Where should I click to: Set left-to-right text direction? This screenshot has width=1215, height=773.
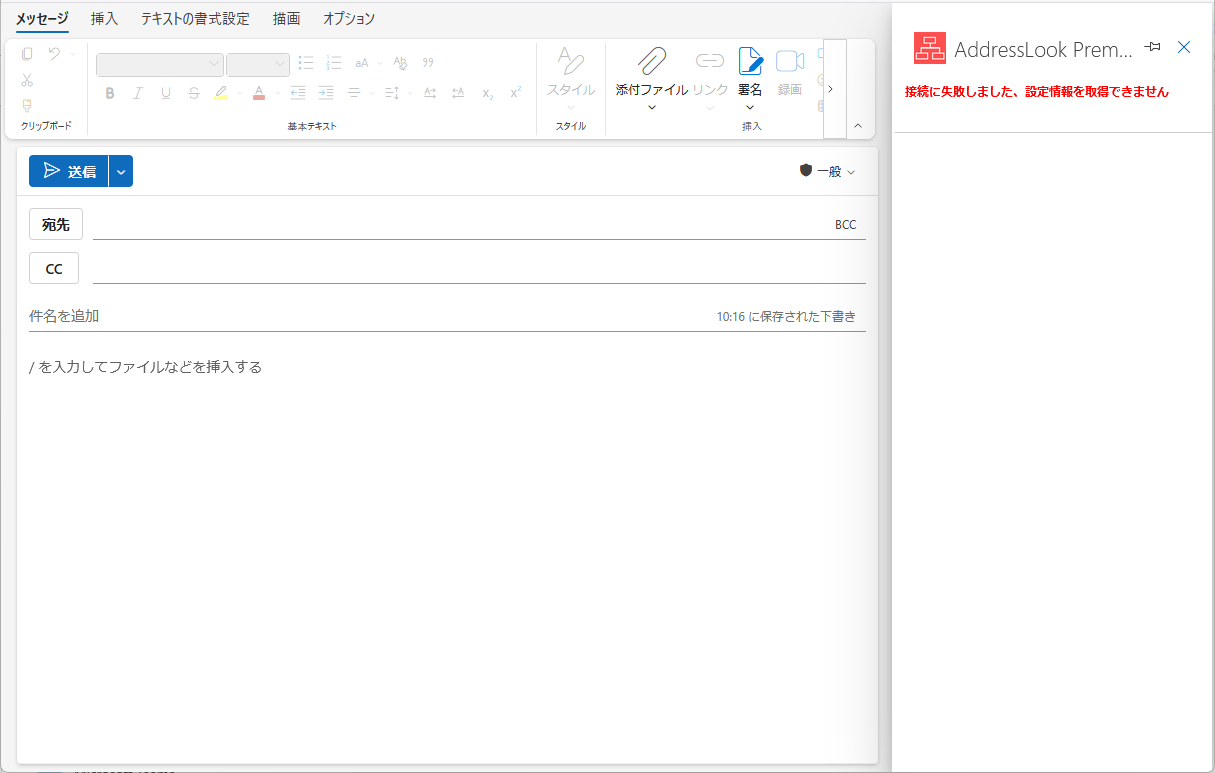click(x=429, y=93)
